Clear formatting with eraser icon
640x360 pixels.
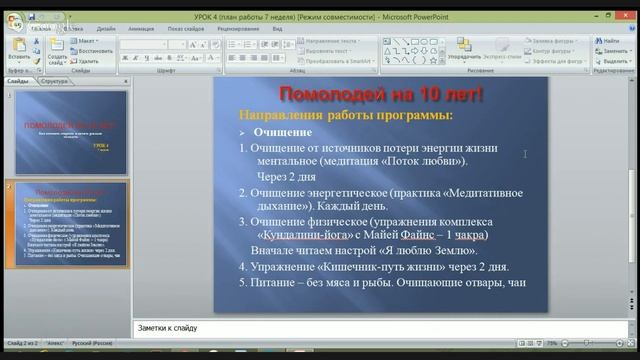coord(215,44)
